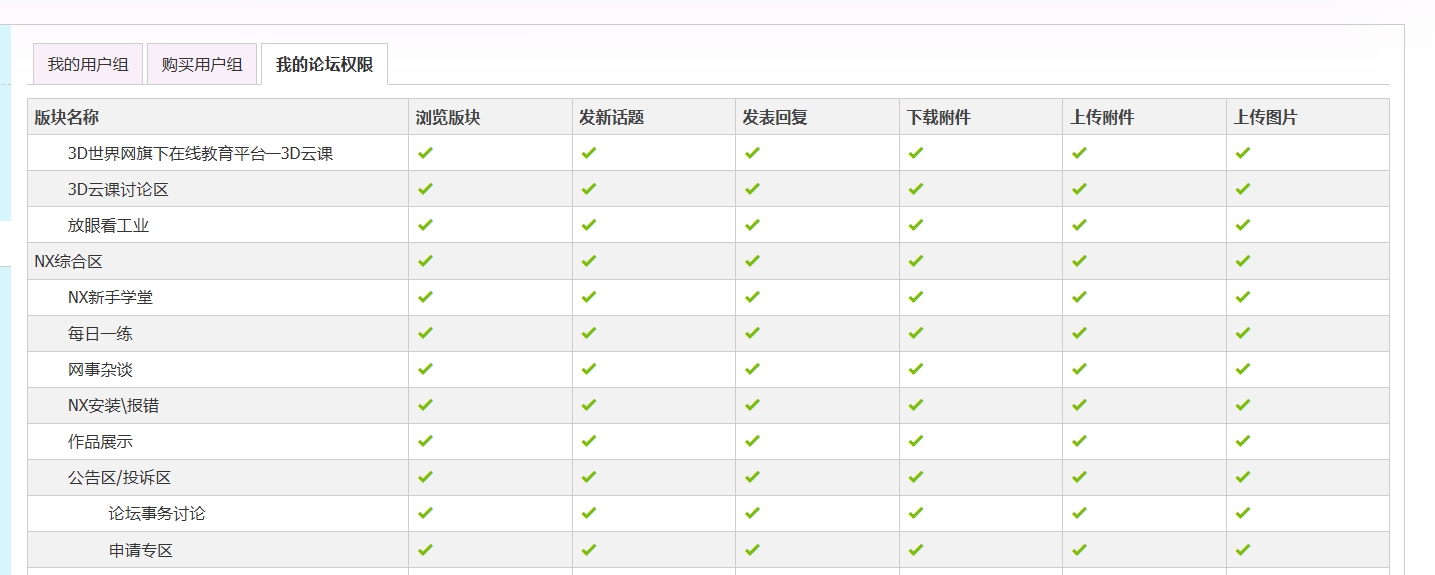The image size is (1435, 575).
Task: Select the 3D云课讨论区 forum name
Action: [x=118, y=189]
